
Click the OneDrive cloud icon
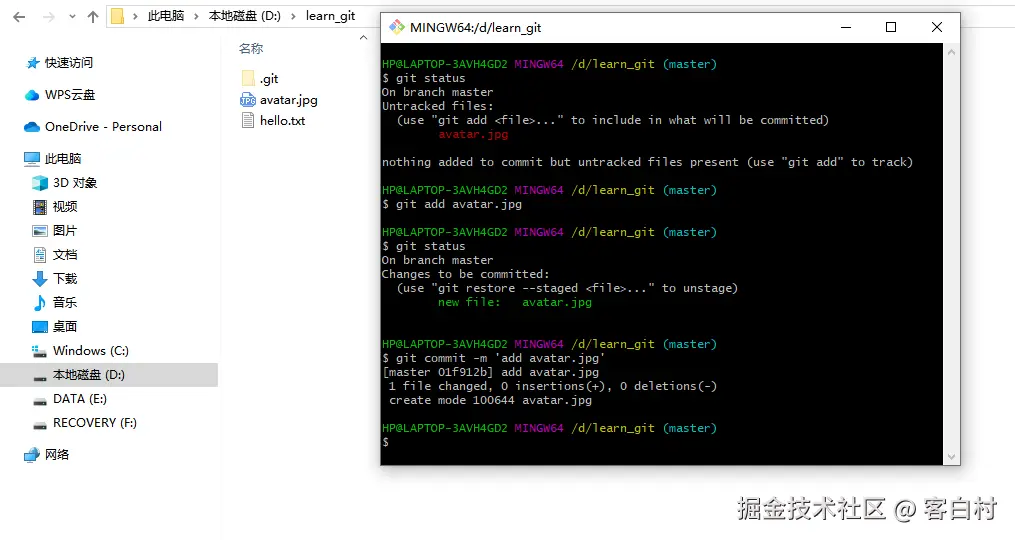point(32,127)
